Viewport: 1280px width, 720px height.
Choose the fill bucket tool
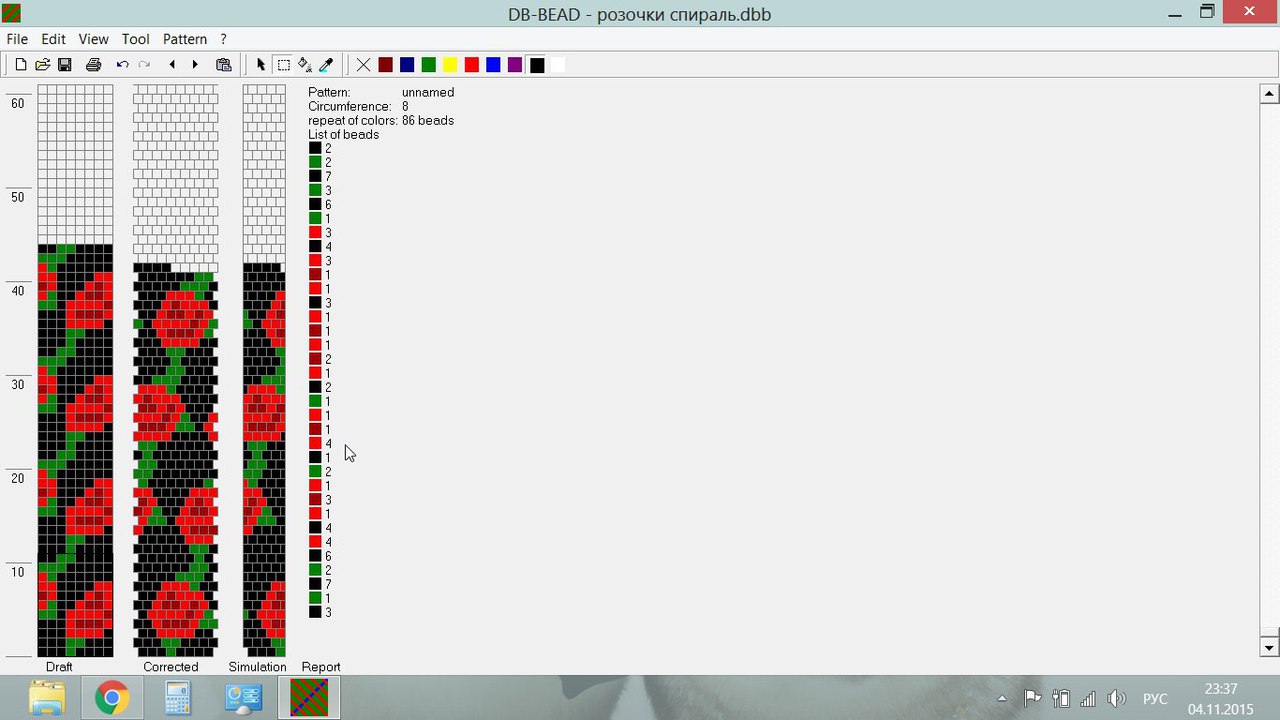tap(305, 65)
